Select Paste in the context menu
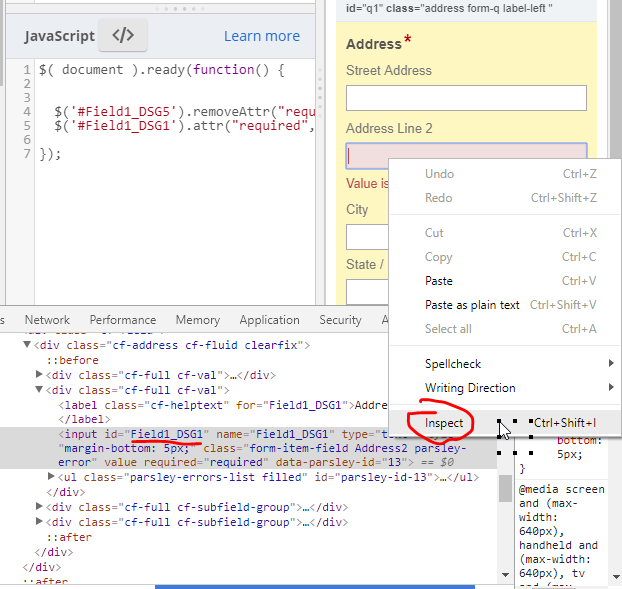 point(438,281)
